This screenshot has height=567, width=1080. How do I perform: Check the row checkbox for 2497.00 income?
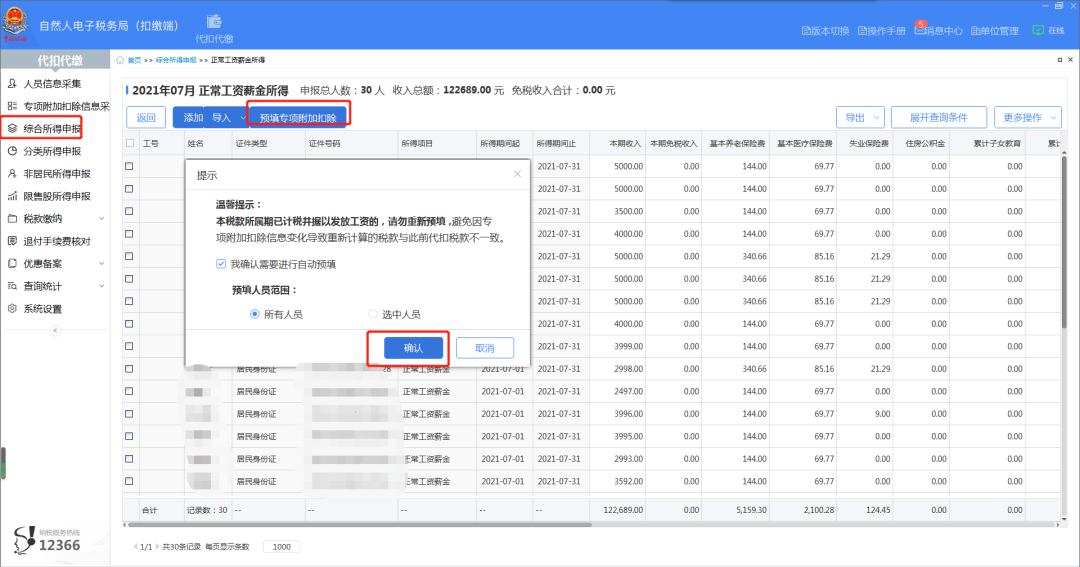[x=129, y=391]
